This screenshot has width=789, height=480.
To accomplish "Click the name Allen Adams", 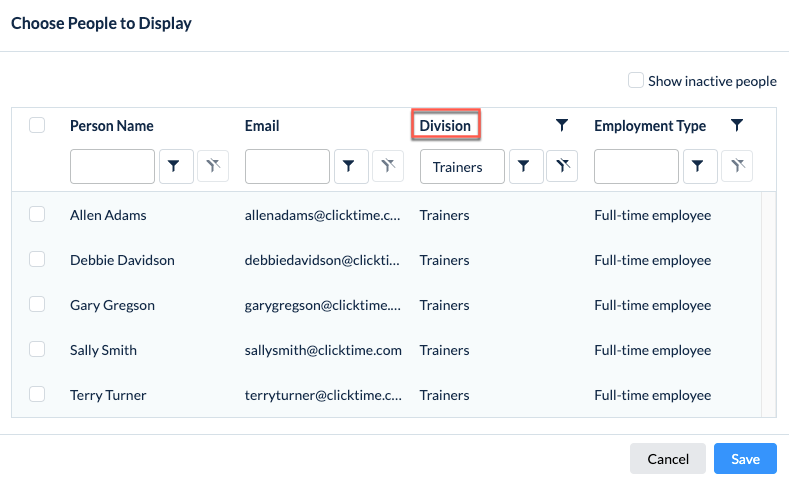I will [108, 215].
